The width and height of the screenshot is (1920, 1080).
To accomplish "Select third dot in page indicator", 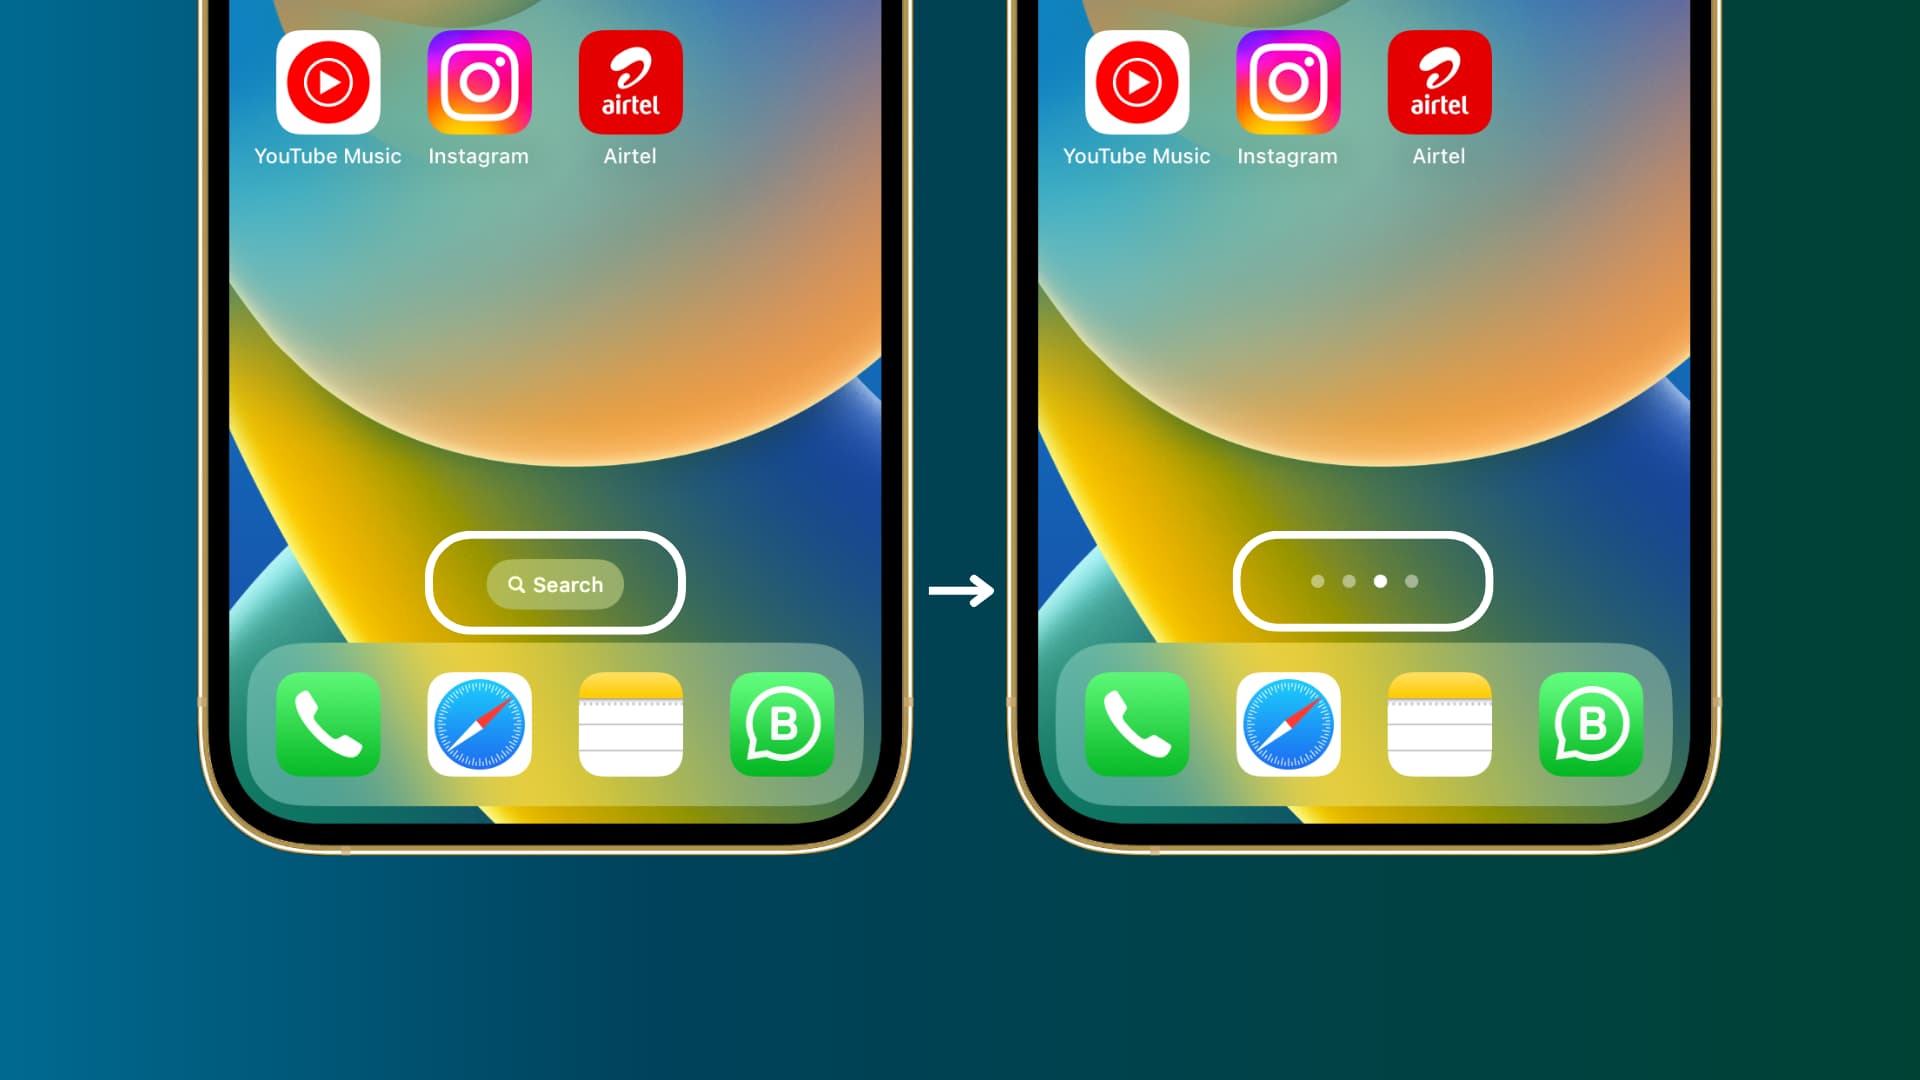I will pos(1379,582).
